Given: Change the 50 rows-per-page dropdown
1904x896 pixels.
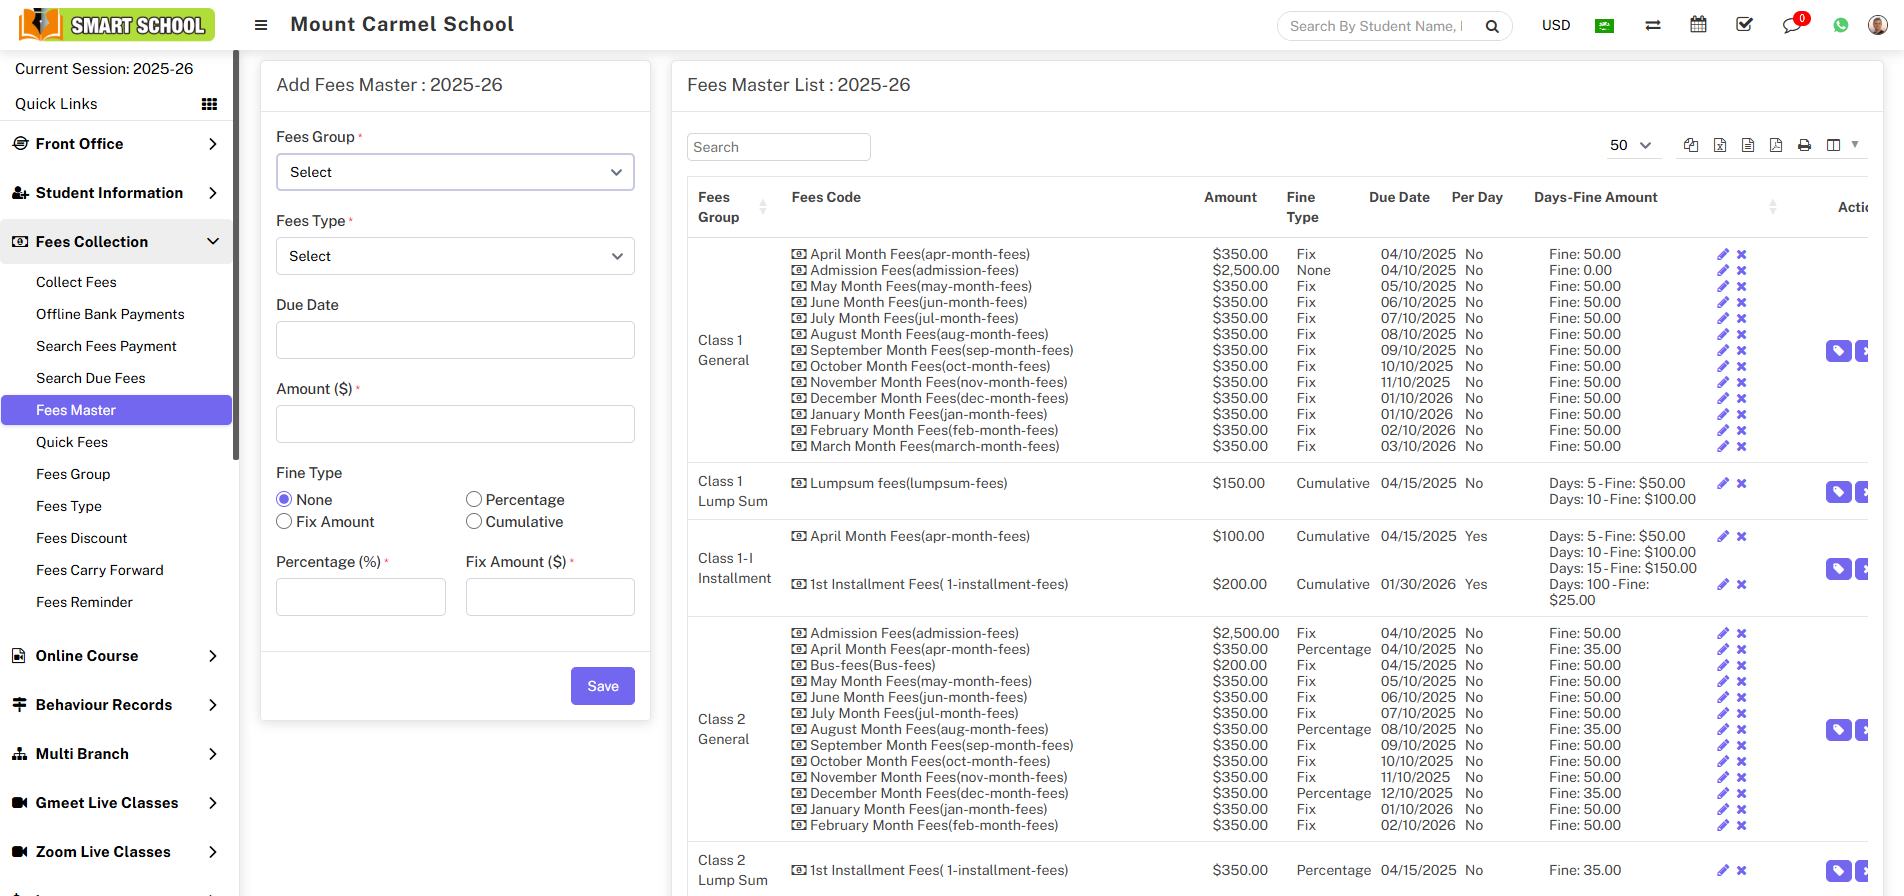Looking at the screenshot, I should coord(1630,145).
